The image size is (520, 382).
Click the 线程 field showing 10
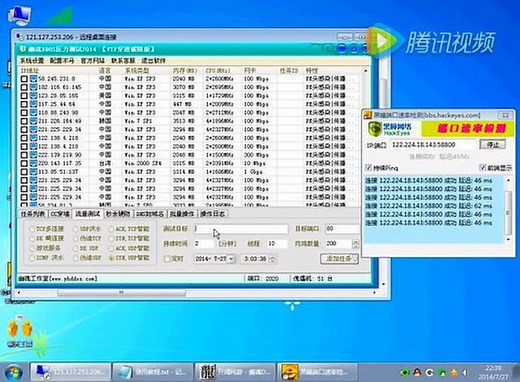coord(277,244)
